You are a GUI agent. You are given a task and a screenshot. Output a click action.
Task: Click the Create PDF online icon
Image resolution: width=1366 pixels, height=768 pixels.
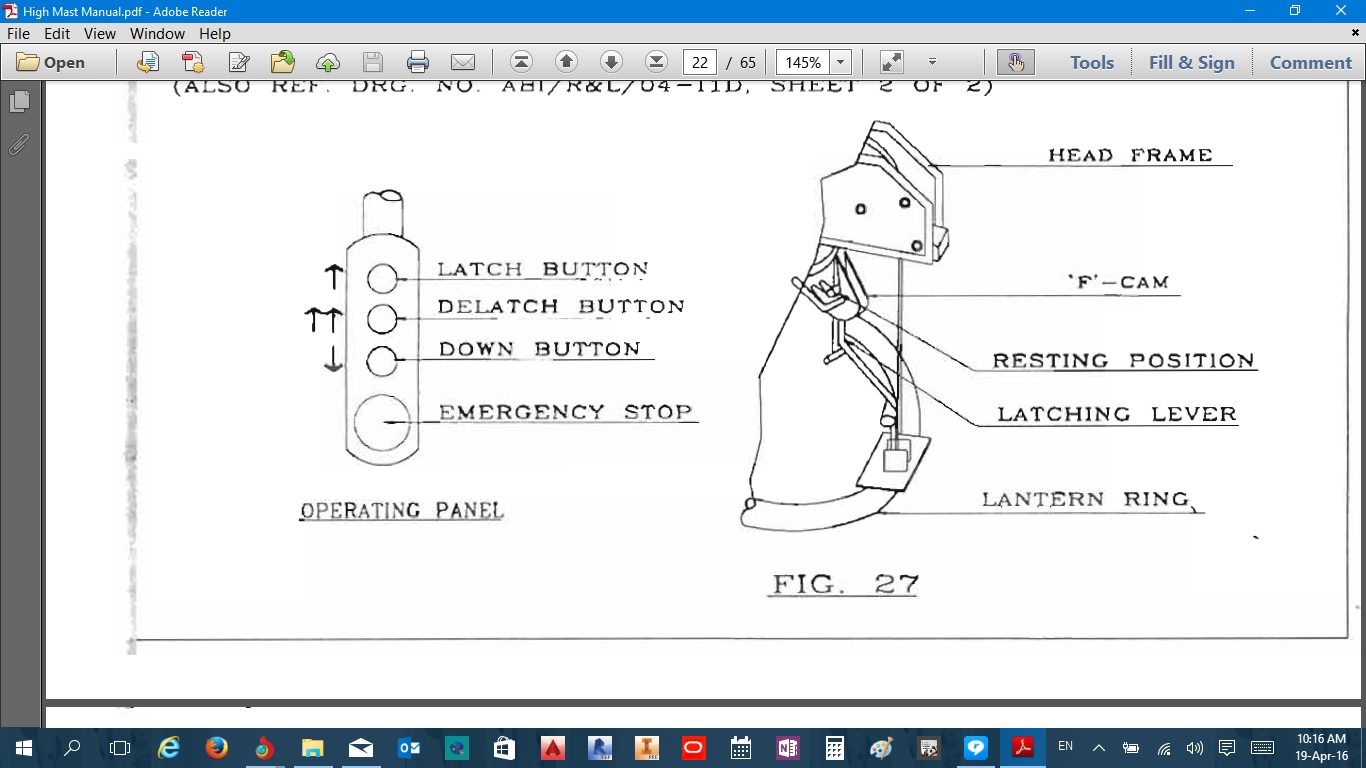(193, 62)
